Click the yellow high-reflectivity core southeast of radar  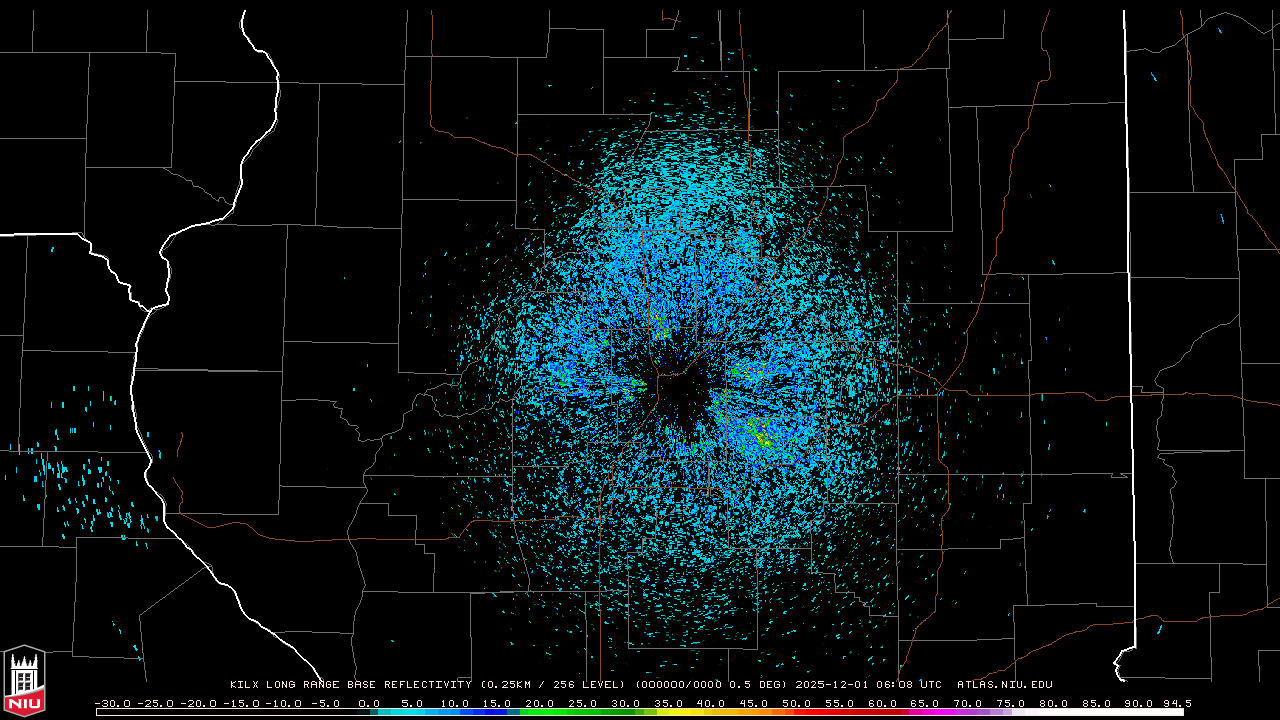762,437
